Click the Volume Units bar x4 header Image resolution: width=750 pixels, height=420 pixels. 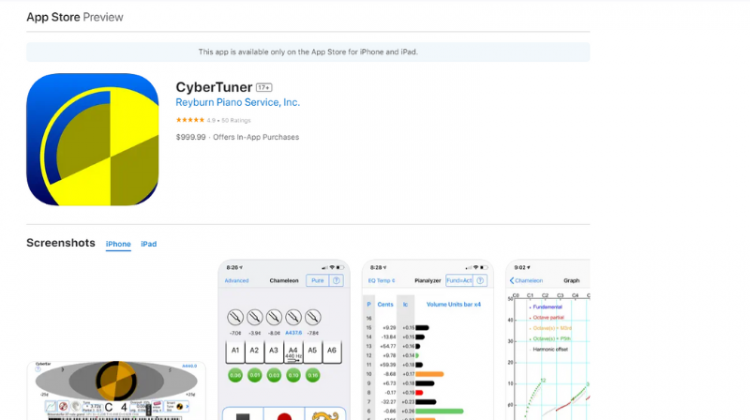(x=453, y=305)
